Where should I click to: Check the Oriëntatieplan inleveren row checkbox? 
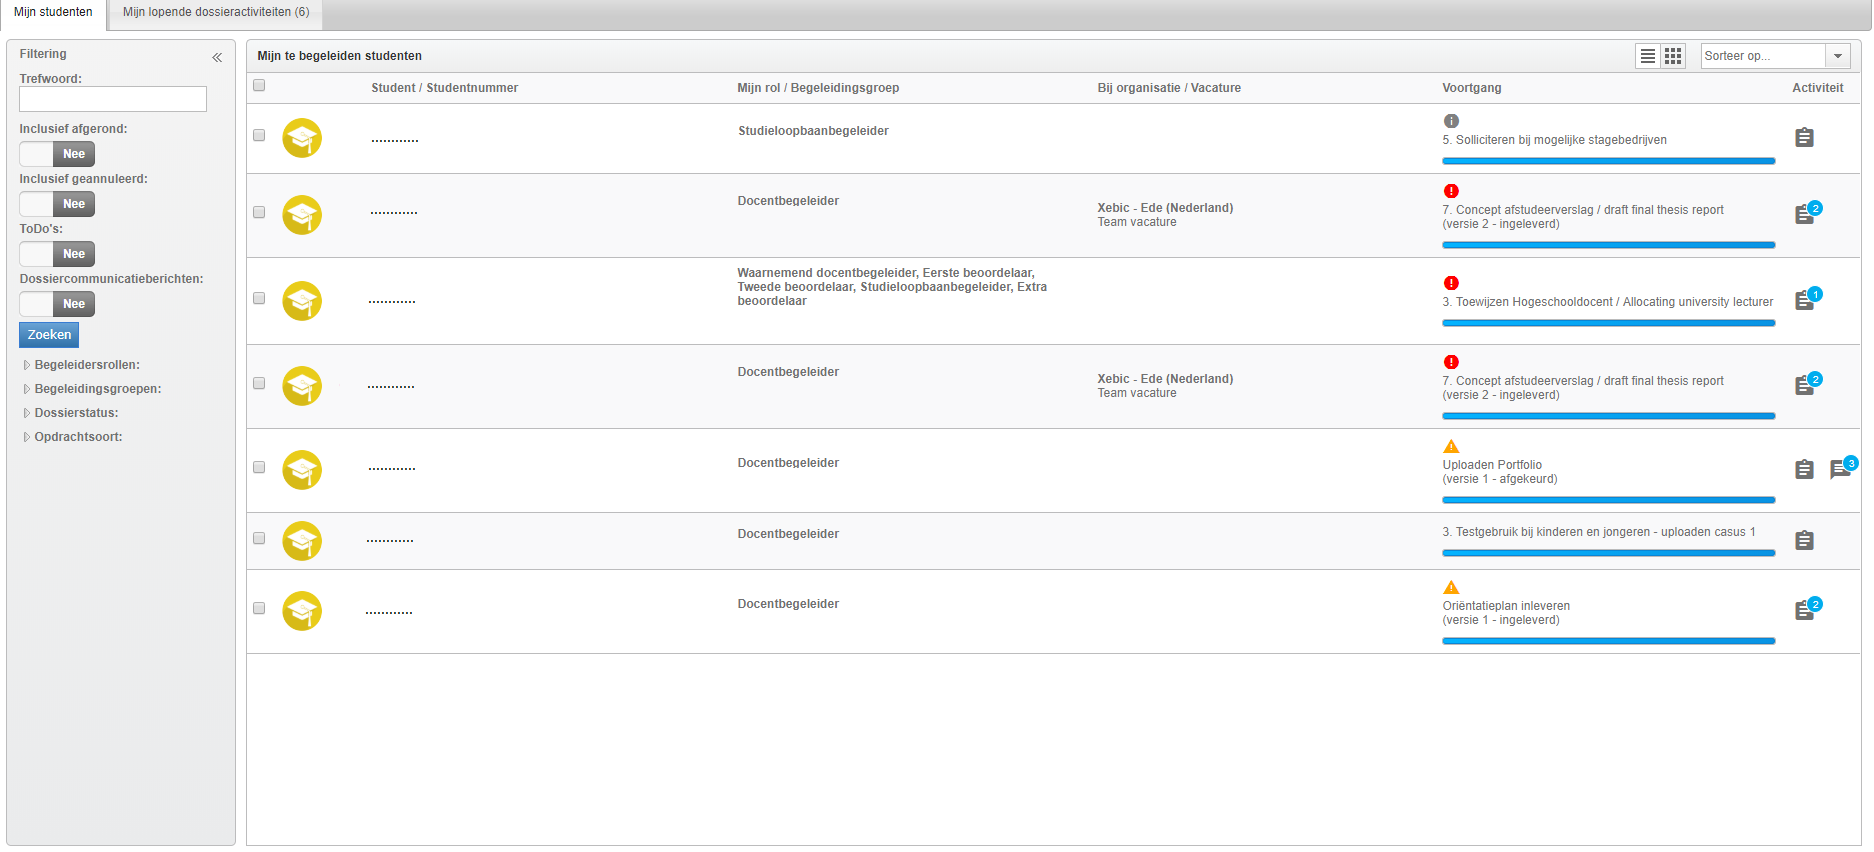[259, 608]
